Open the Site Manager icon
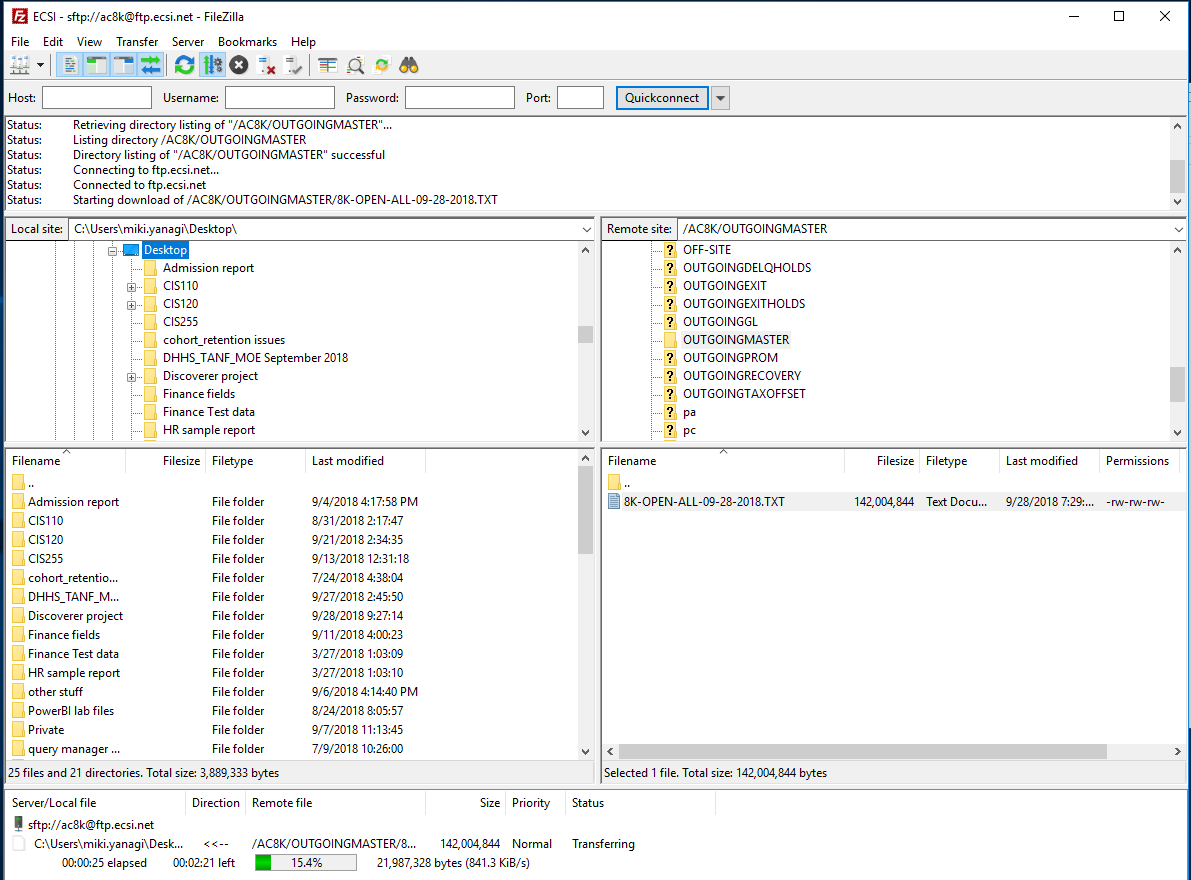Viewport: 1191px width, 880px height. click(20, 66)
